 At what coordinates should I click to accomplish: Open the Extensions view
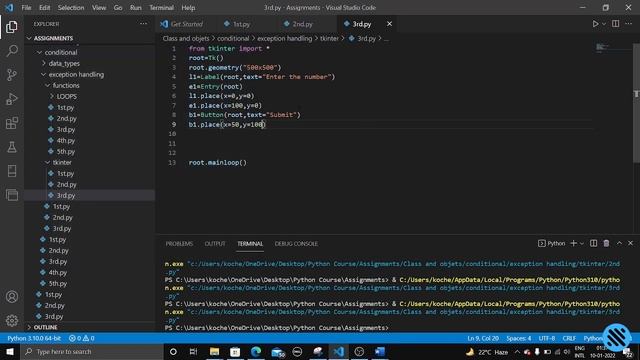point(12,123)
